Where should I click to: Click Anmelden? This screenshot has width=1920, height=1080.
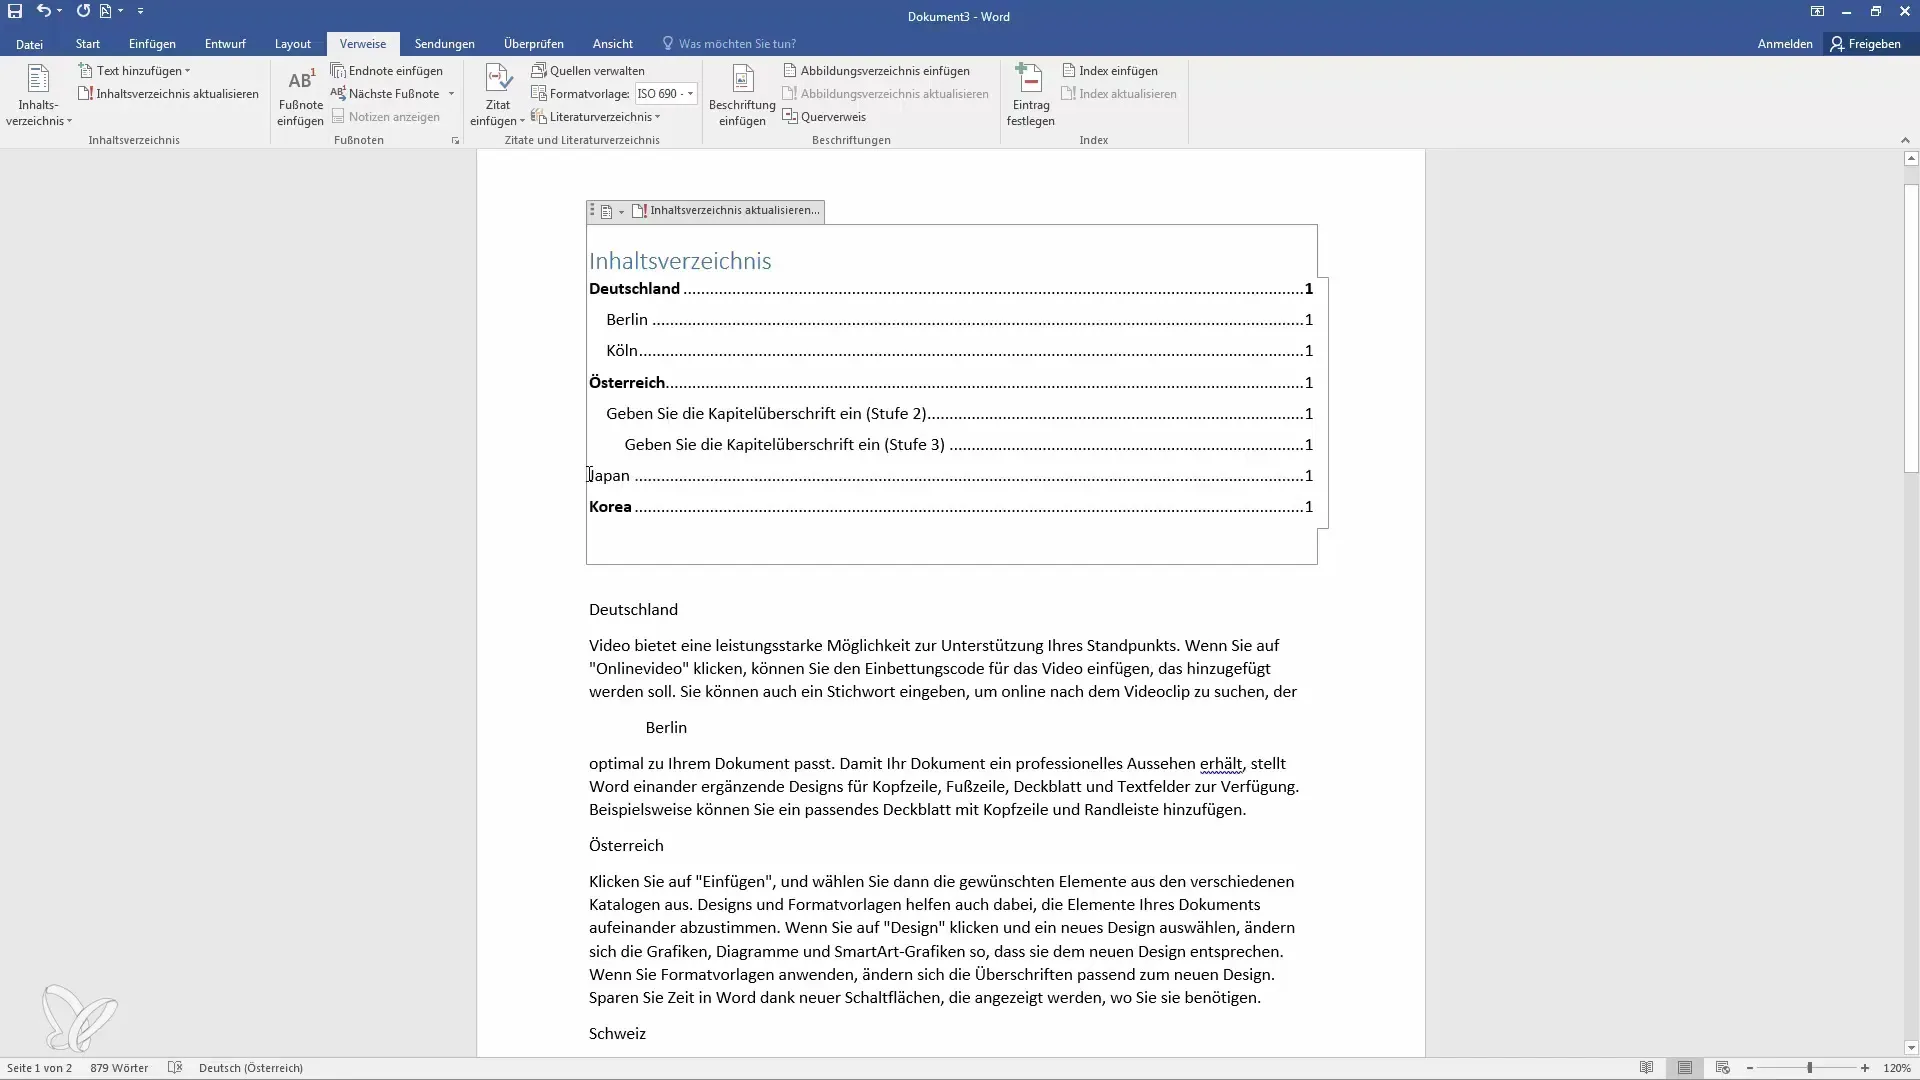click(x=1785, y=44)
